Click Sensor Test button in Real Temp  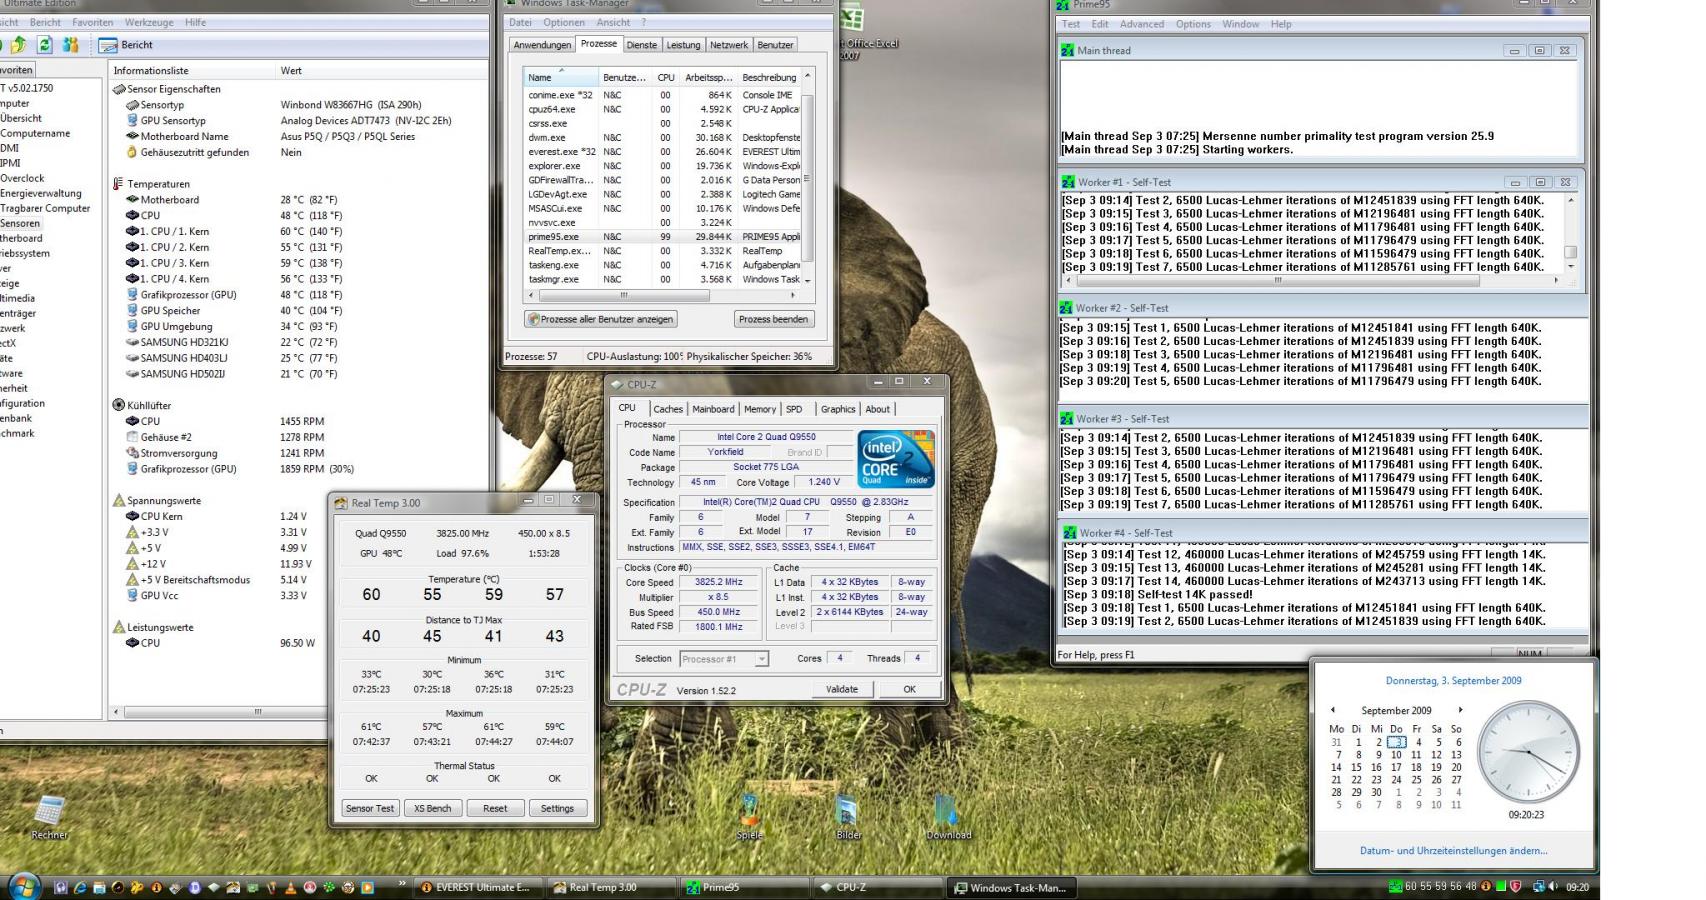click(x=370, y=808)
